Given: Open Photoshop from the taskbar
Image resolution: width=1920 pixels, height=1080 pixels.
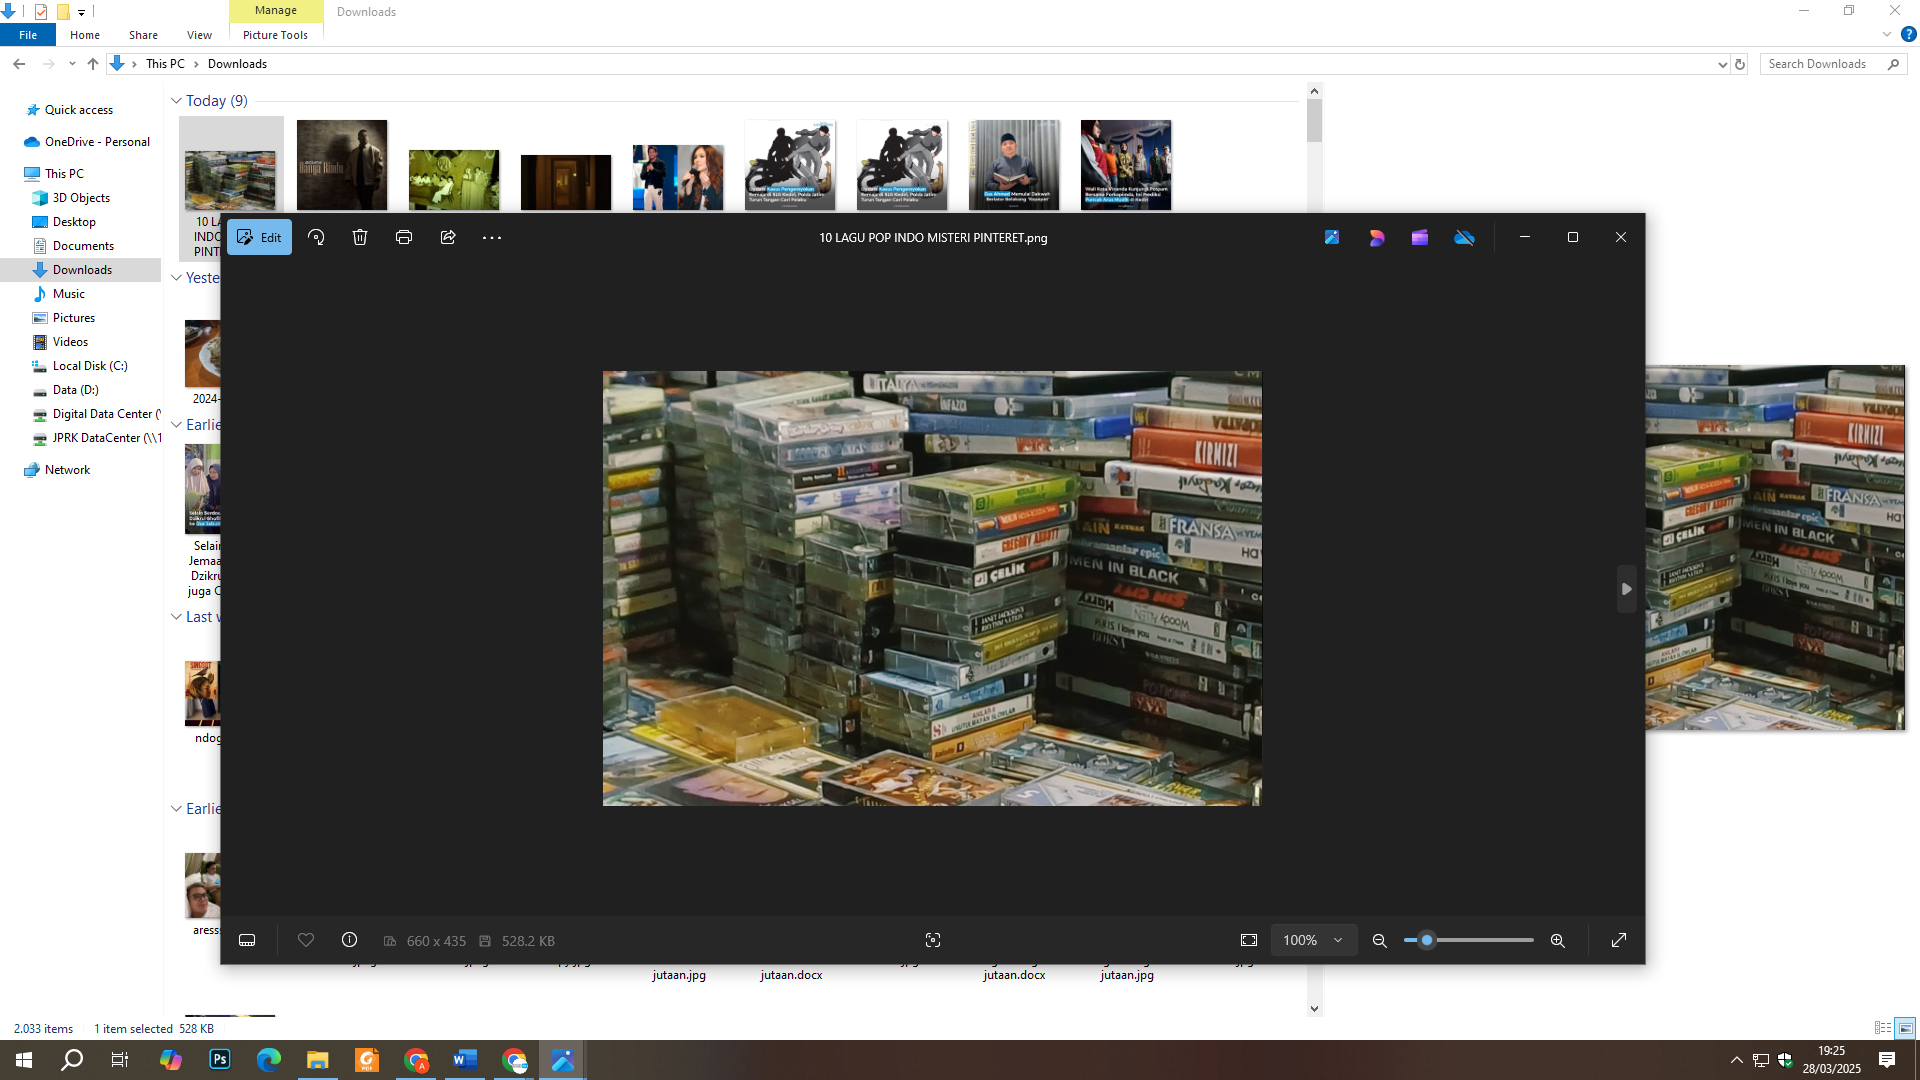Looking at the screenshot, I should click(220, 1060).
